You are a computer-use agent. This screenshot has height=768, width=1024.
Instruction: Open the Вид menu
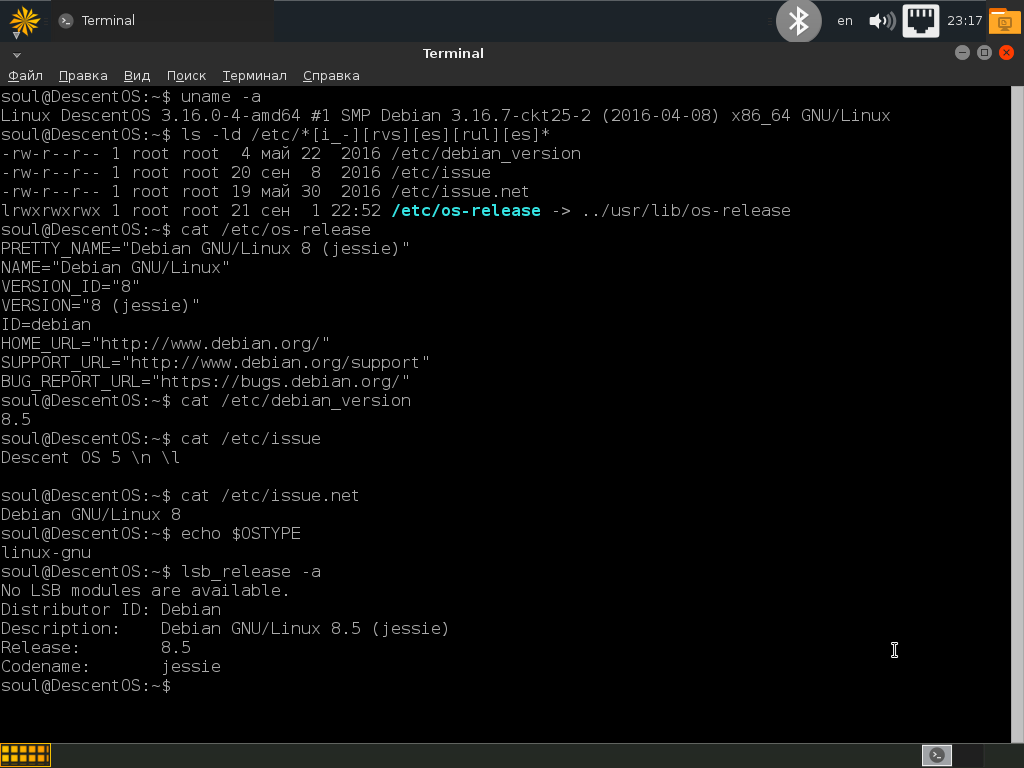click(137, 76)
